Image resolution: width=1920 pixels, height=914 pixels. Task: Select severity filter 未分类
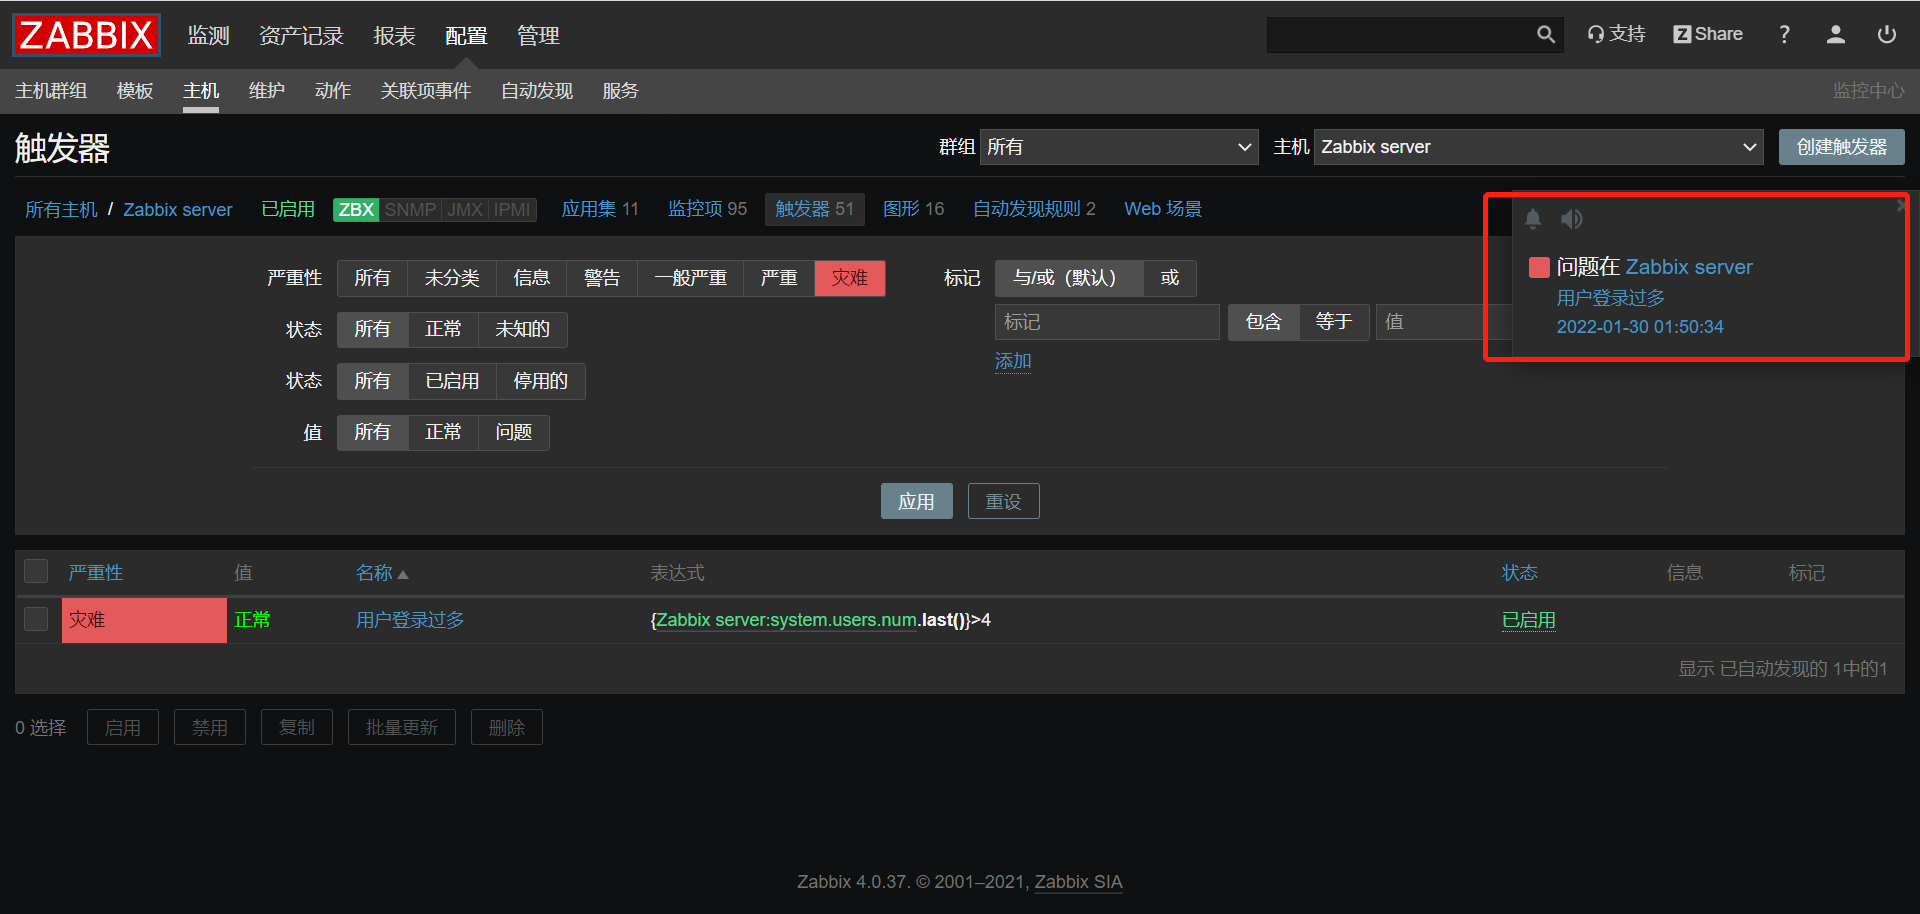click(452, 278)
